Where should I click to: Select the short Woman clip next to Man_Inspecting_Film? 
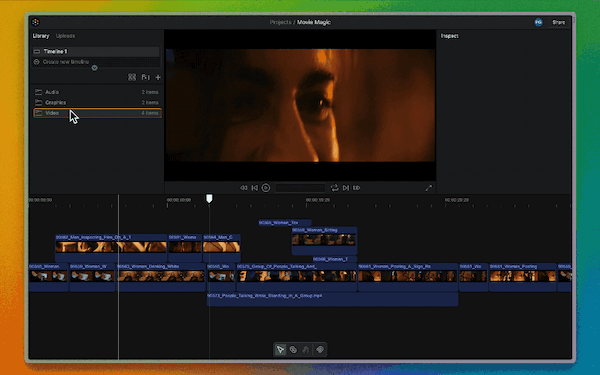(x=185, y=248)
